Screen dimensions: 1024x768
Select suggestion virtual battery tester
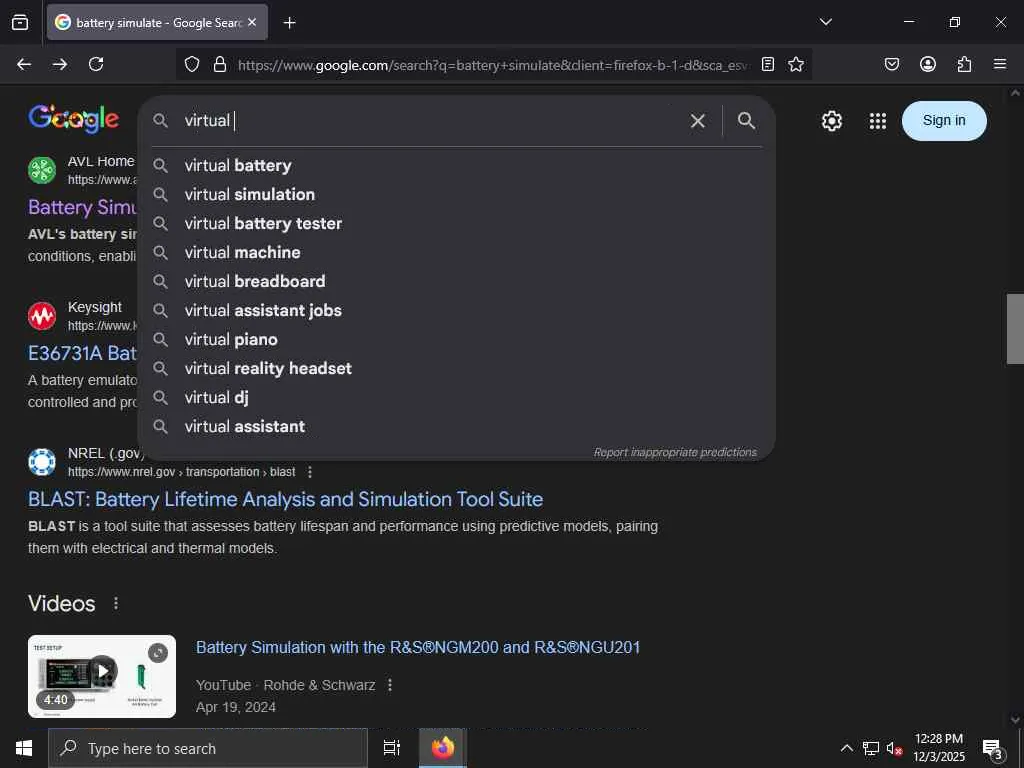(456, 224)
